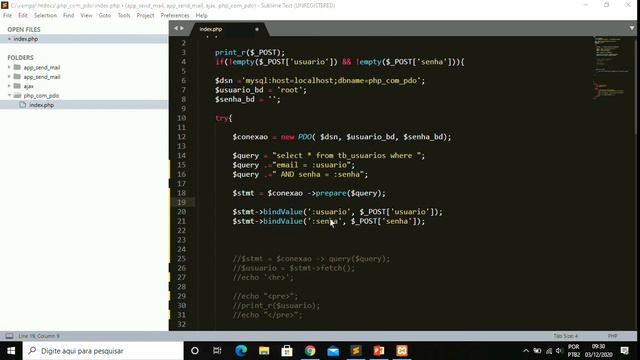The width and height of the screenshot is (640, 360).
Task: Select index.php under Open Files
Action: point(84,39)
